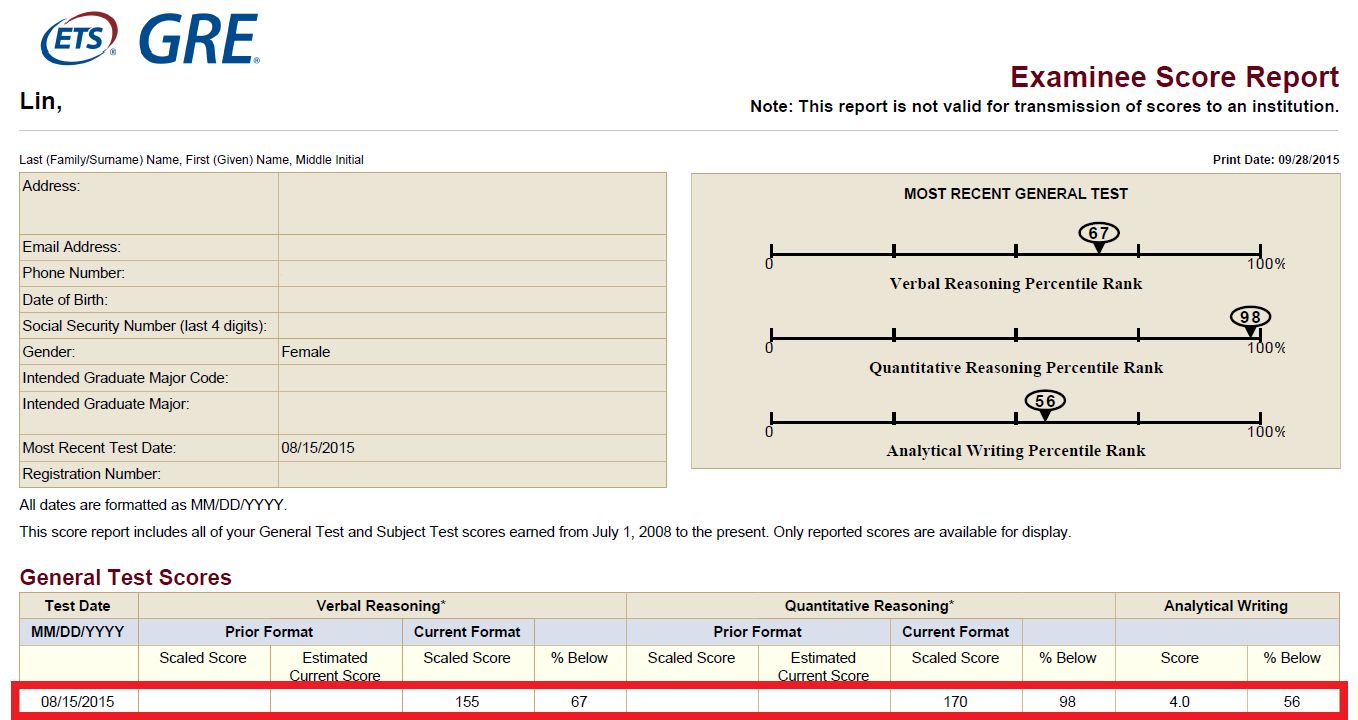This screenshot has height=720, width=1358.
Task: Click the Phone Number label
Action: click(x=73, y=273)
